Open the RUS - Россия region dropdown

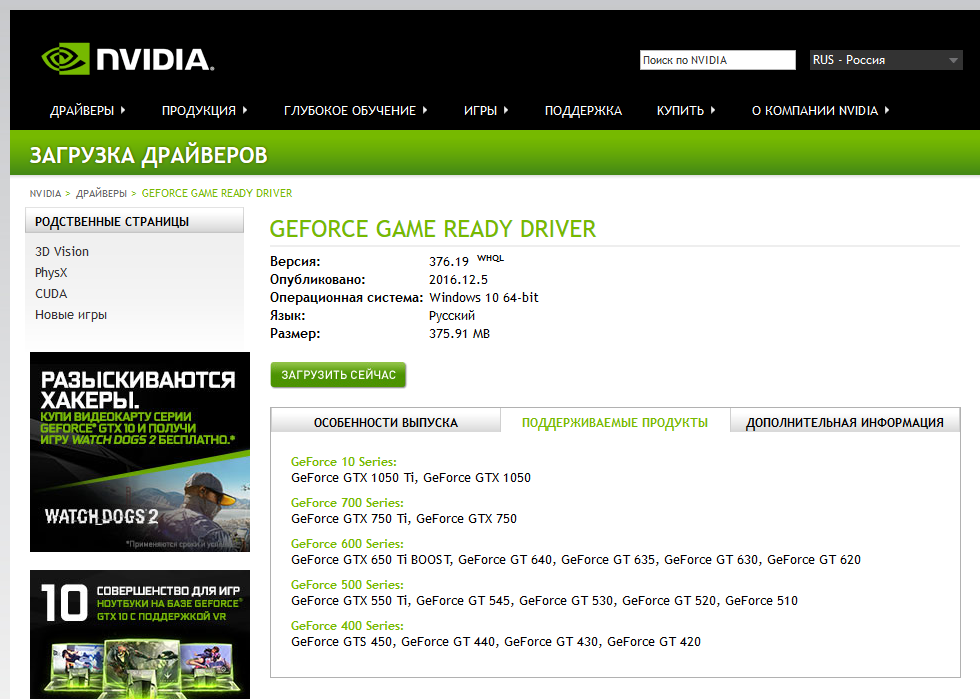pyautogui.click(x=886, y=60)
